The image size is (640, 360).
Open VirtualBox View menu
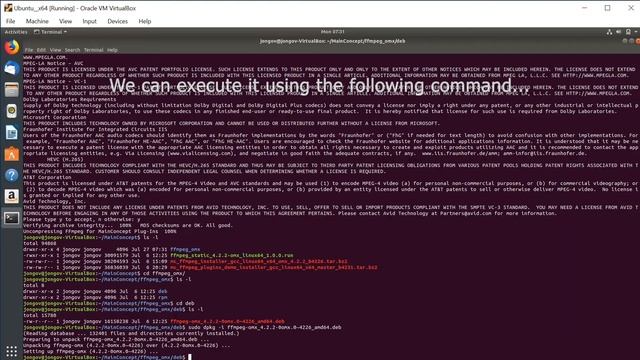[x=65, y=21]
